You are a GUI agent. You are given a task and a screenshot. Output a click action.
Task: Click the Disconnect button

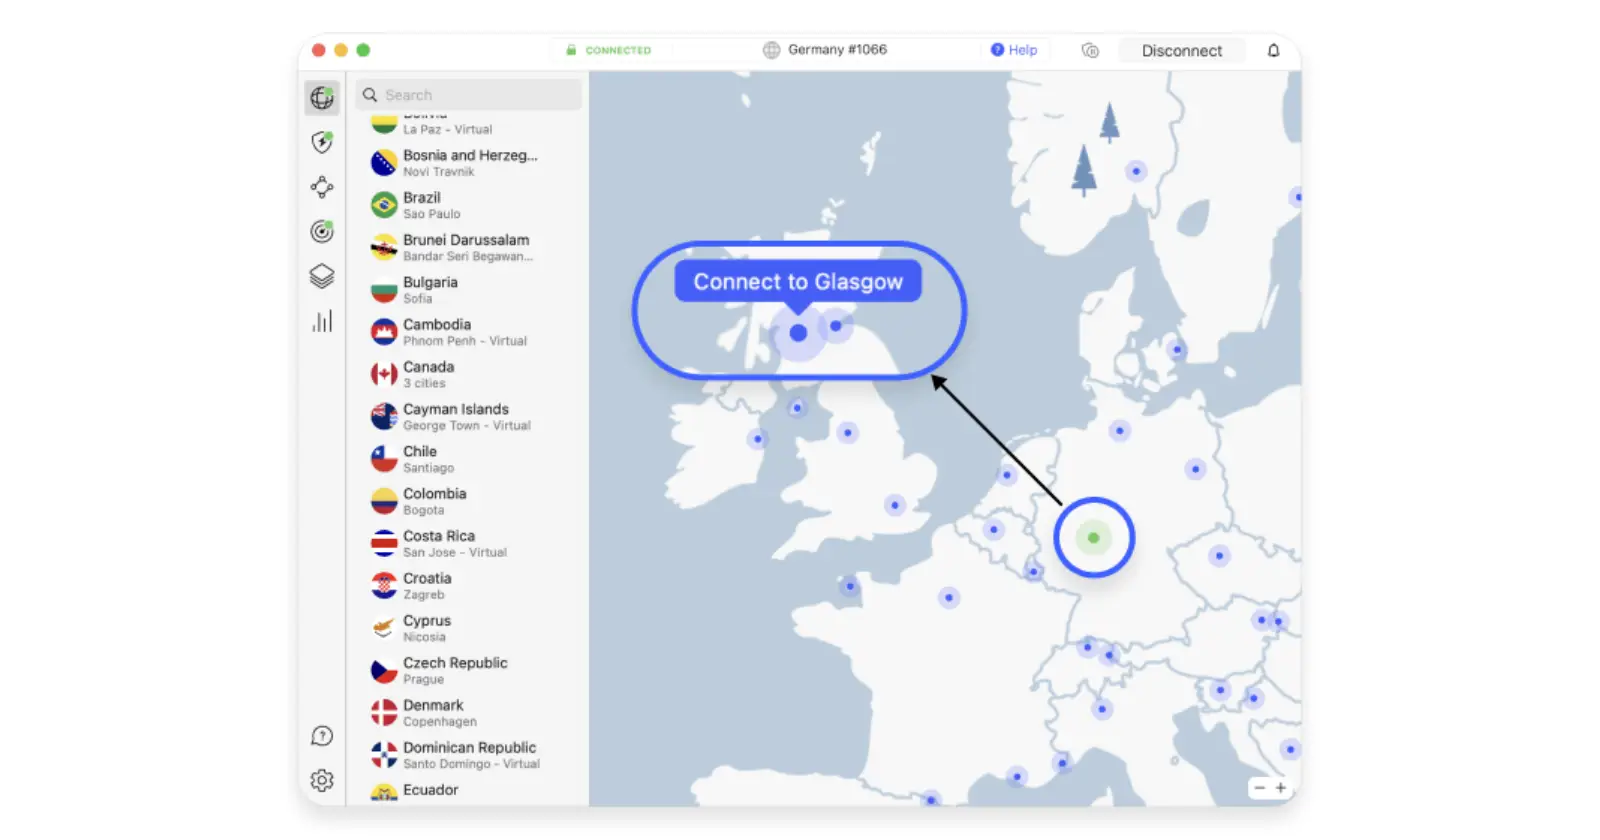(1182, 50)
